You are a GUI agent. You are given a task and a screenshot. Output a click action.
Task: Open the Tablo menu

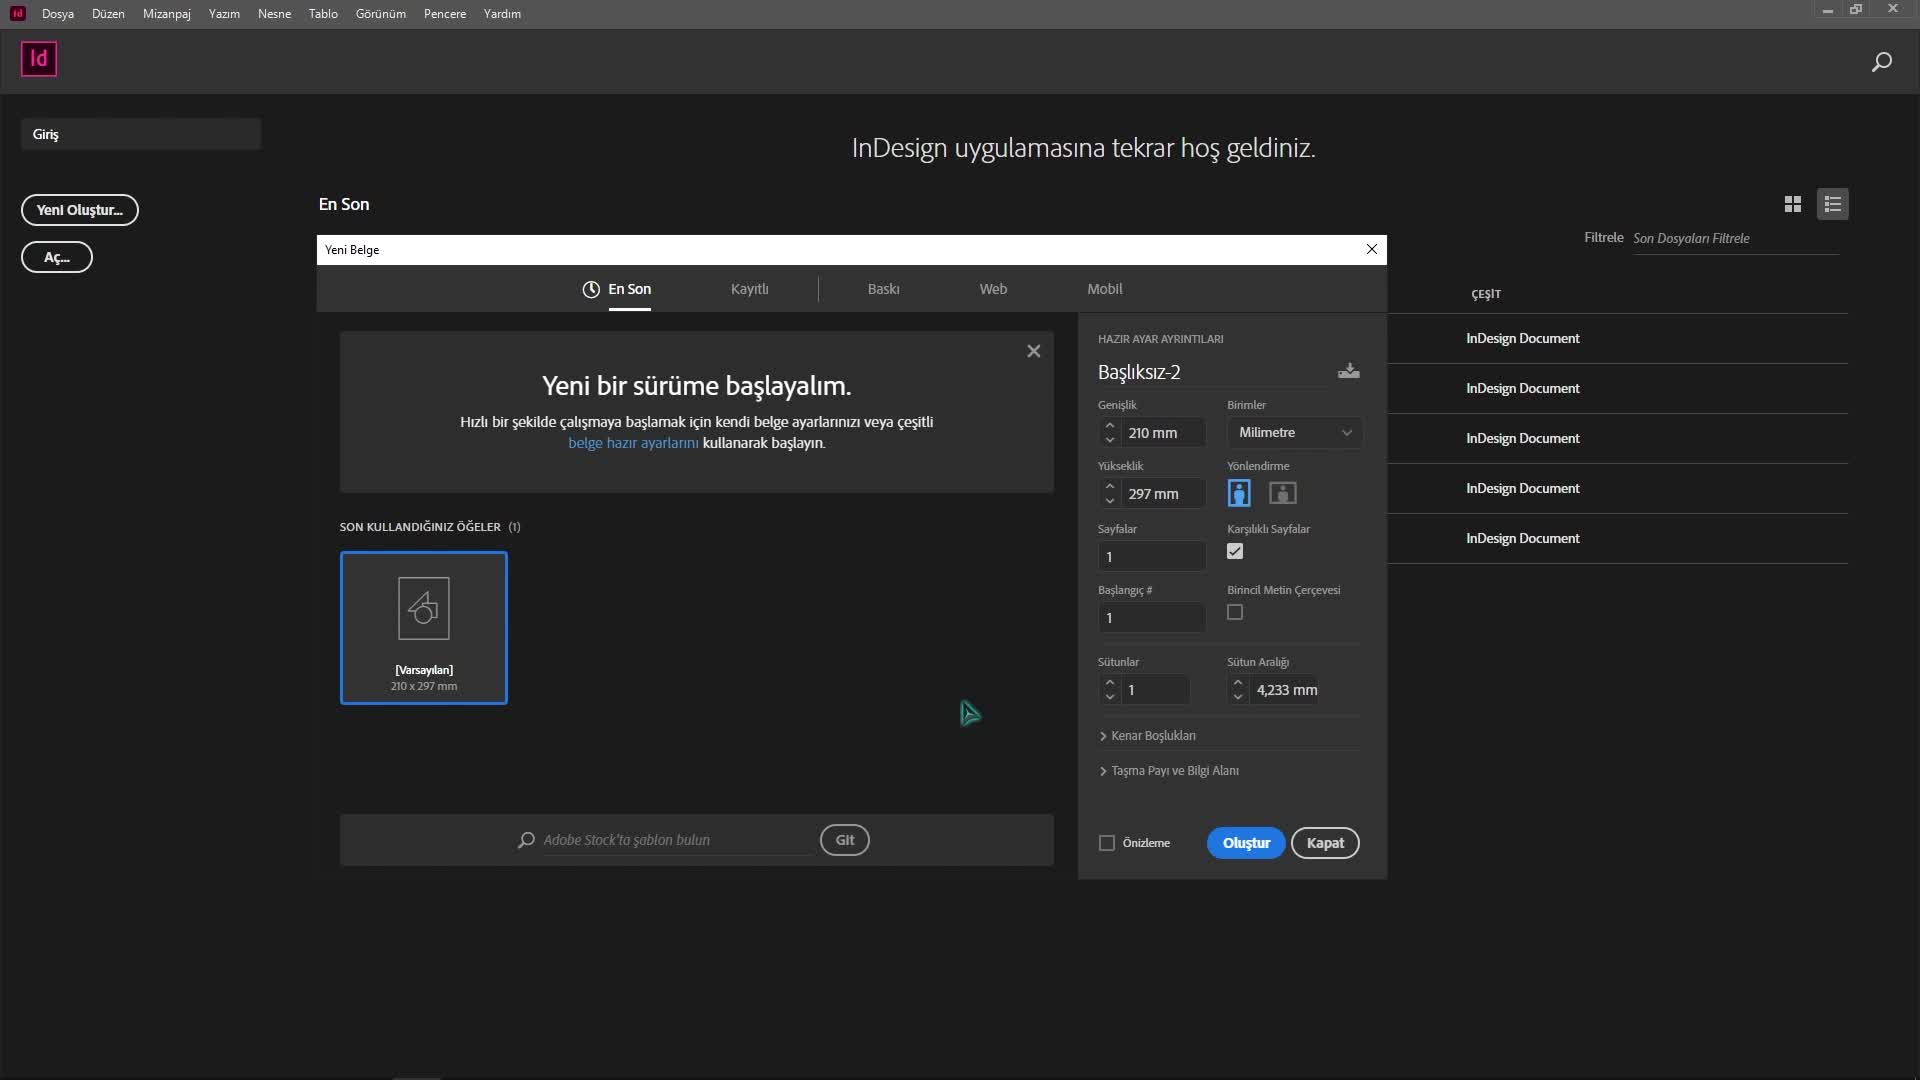(x=323, y=14)
